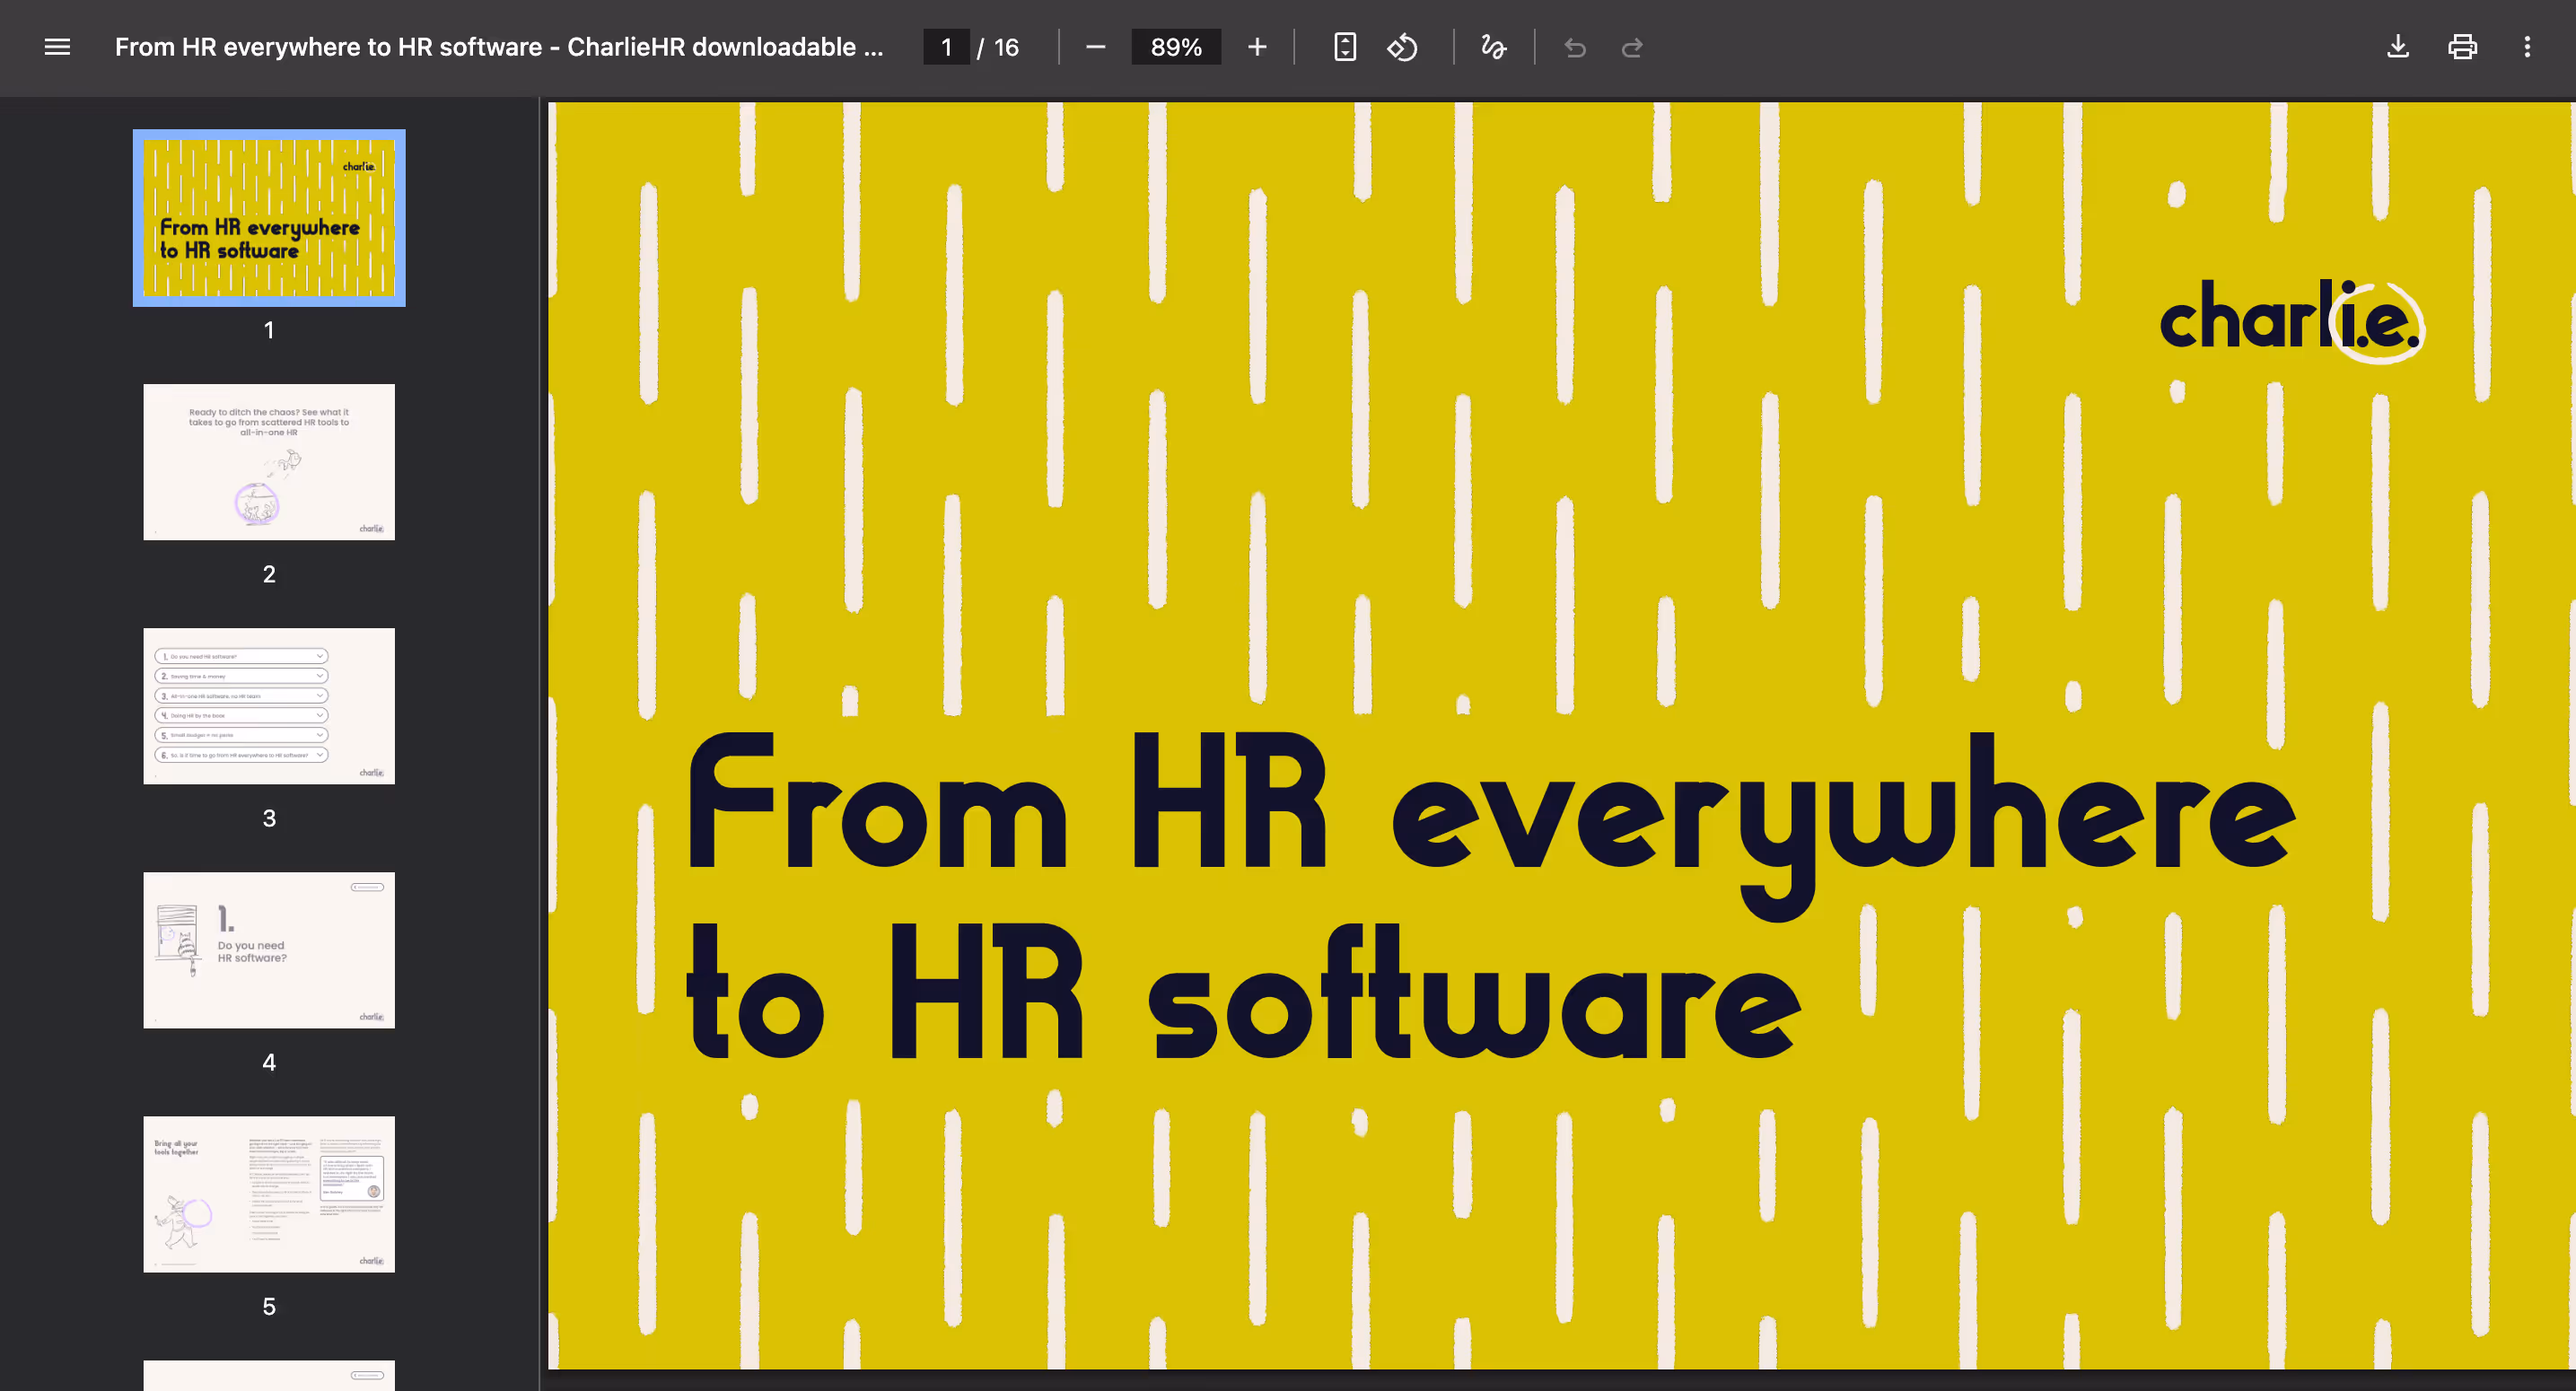Zoom out of the document

[1095, 47]
